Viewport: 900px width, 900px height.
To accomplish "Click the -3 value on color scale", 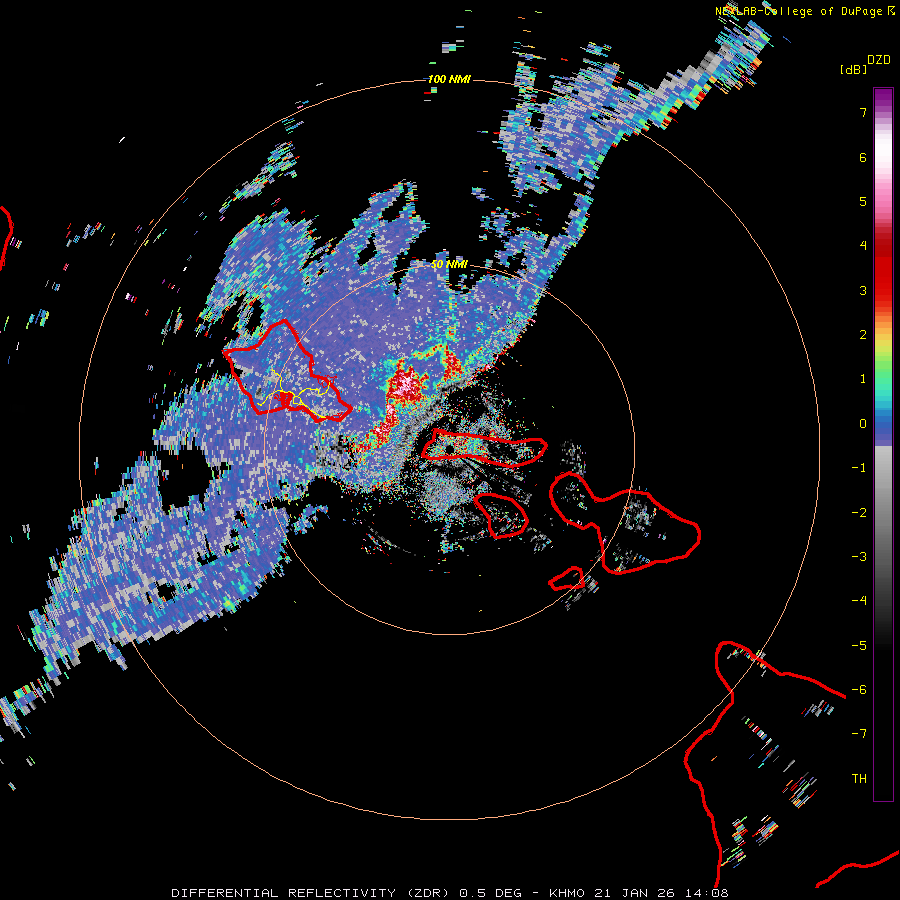I will [x=859, y=557].
